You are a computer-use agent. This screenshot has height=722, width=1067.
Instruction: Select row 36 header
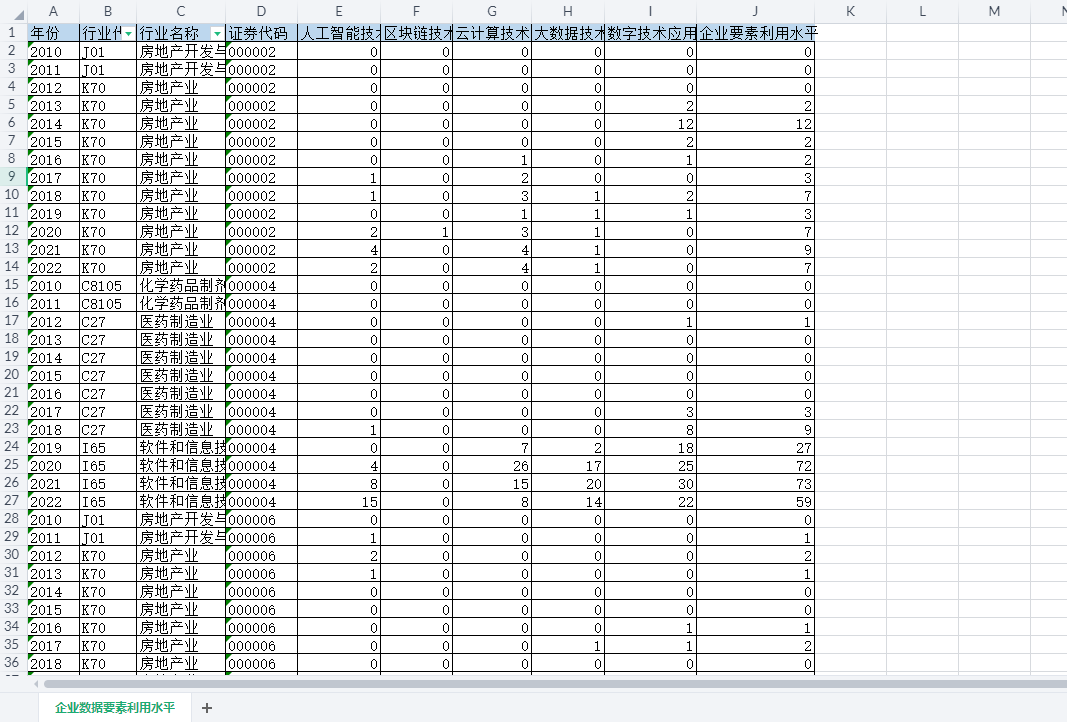12,663
